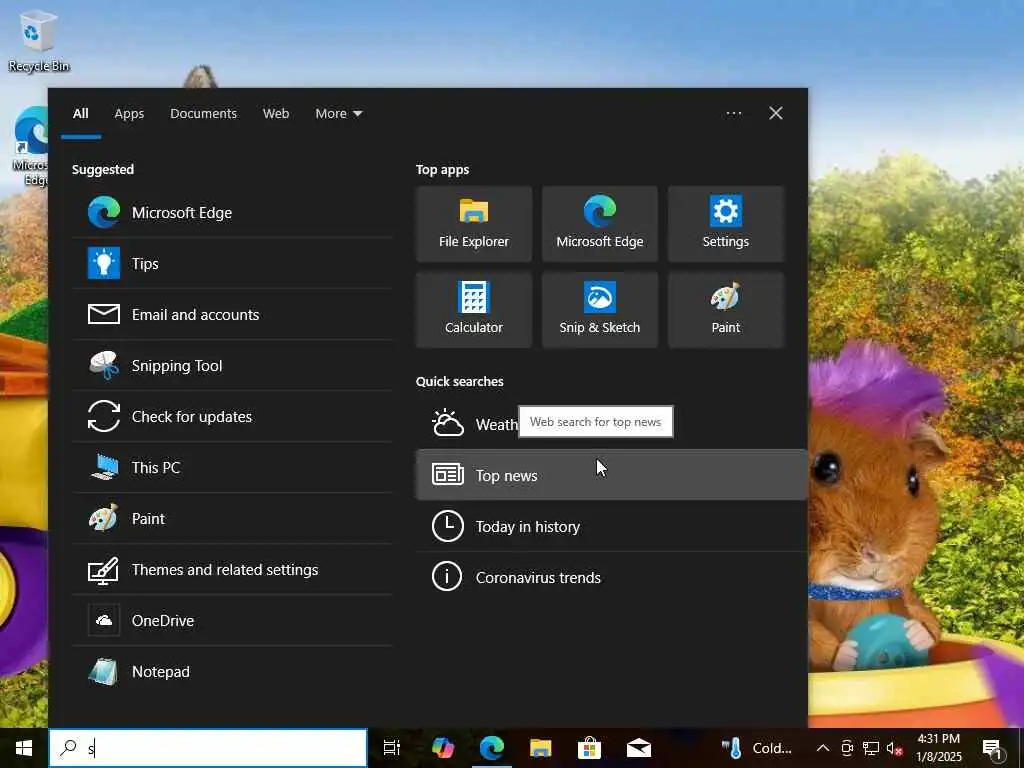The width and height of the screenshot is (1024, 768).
Task: Open Microsoft Edge tile in Top apps
Action: click(600, 224)
